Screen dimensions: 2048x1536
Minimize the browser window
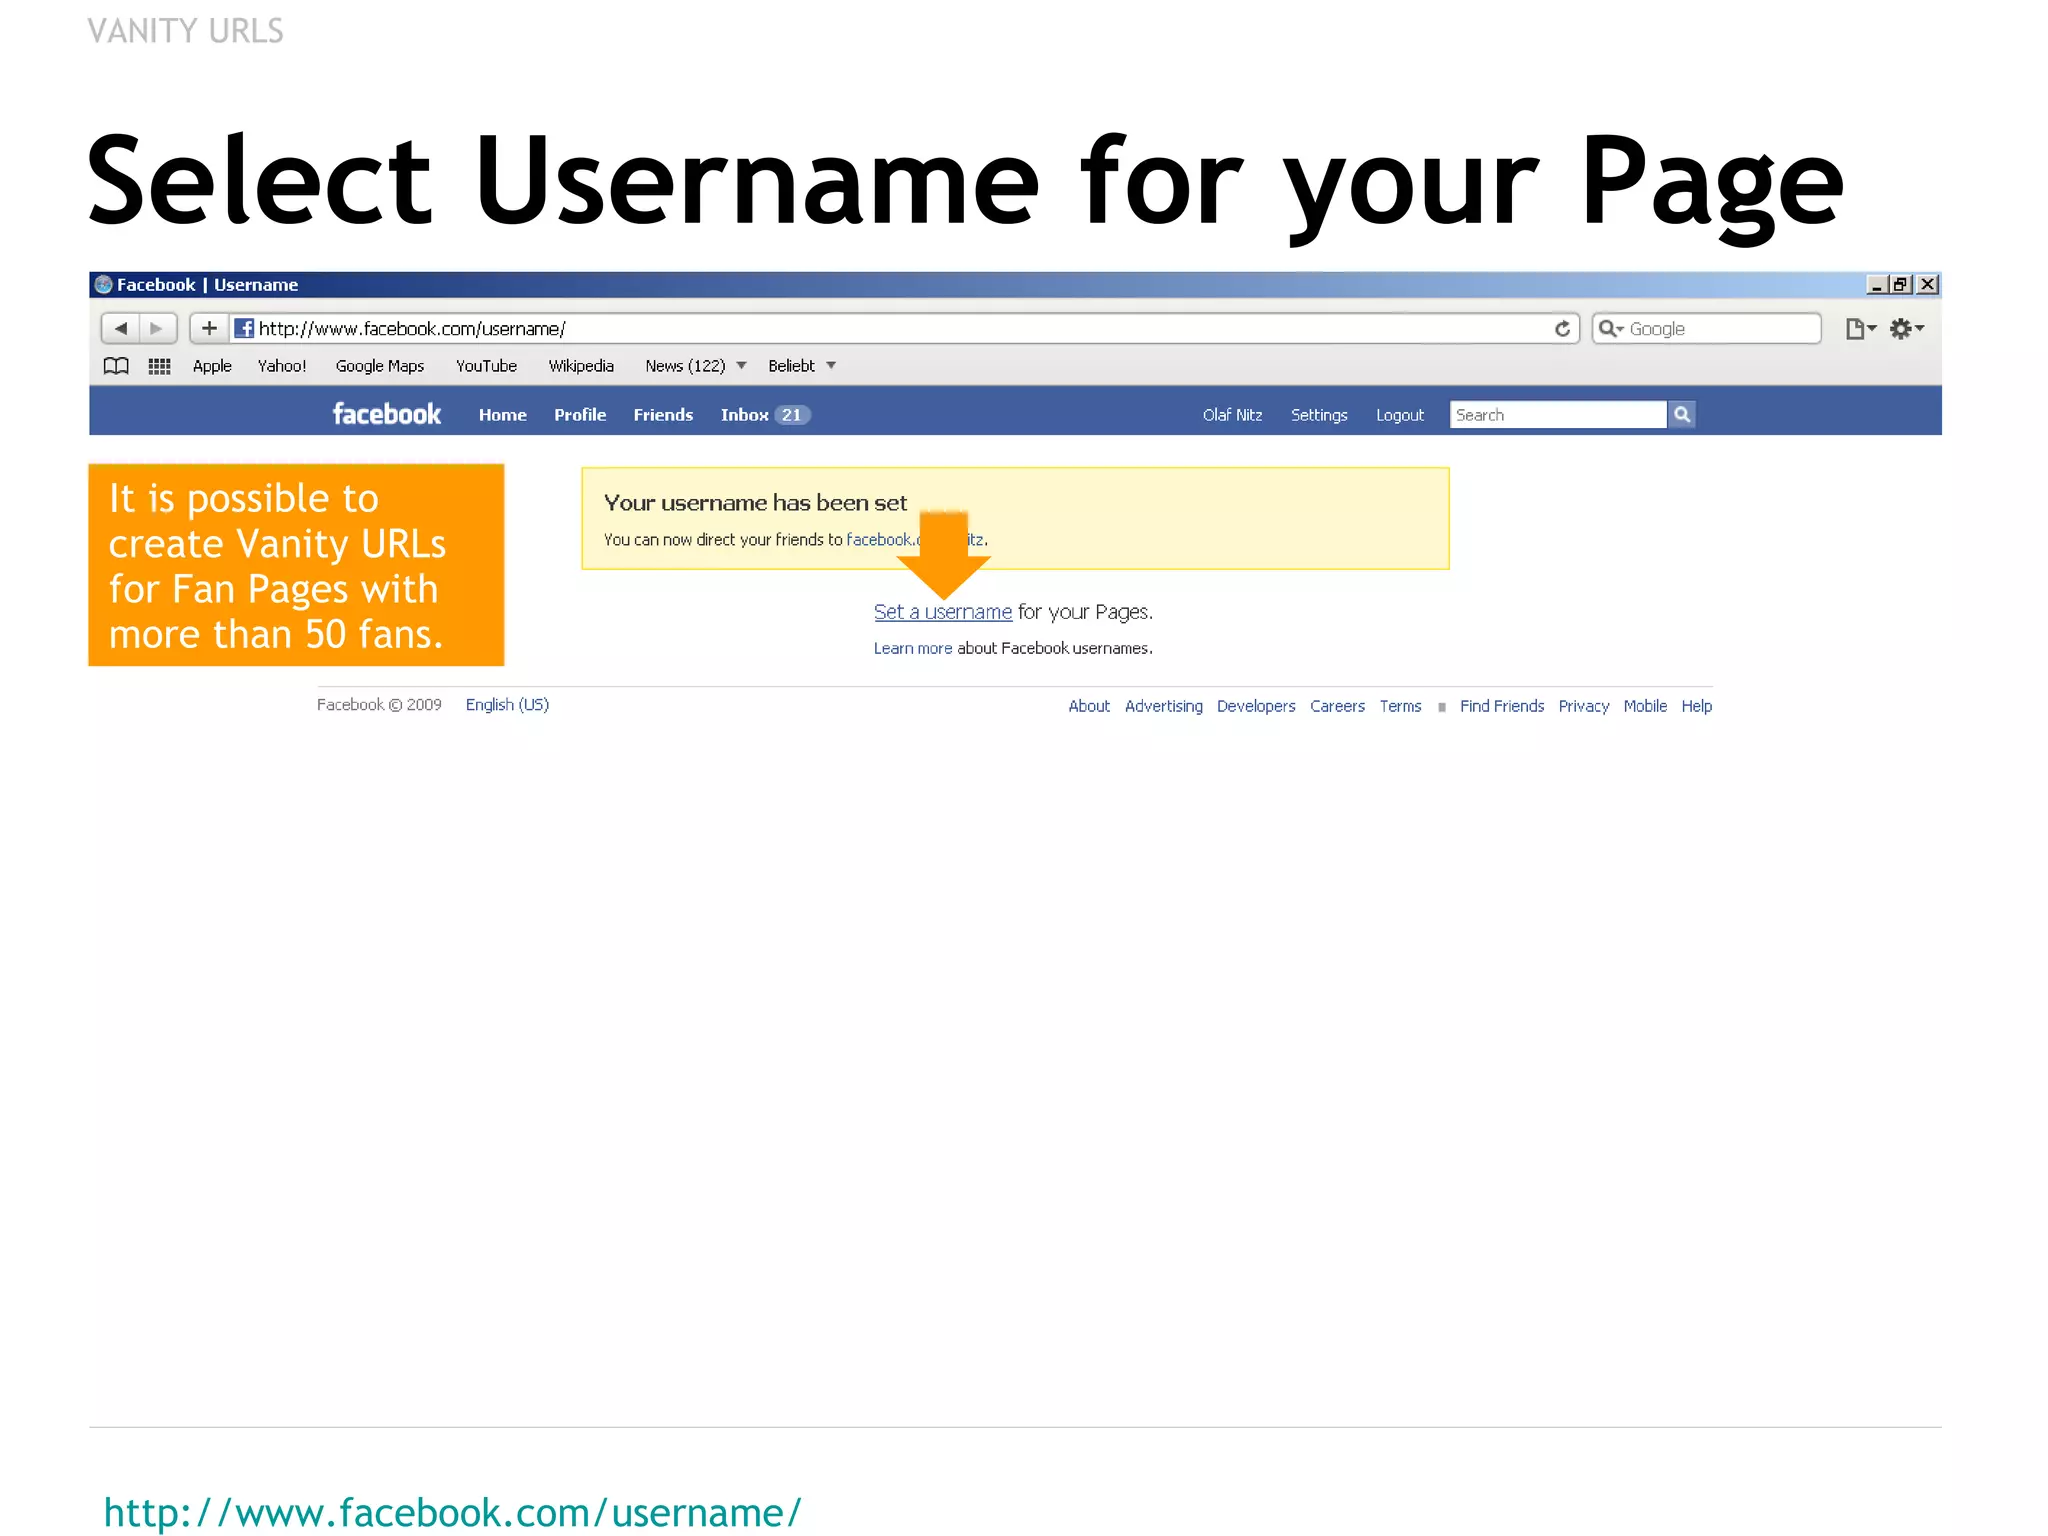point(1877,285)
